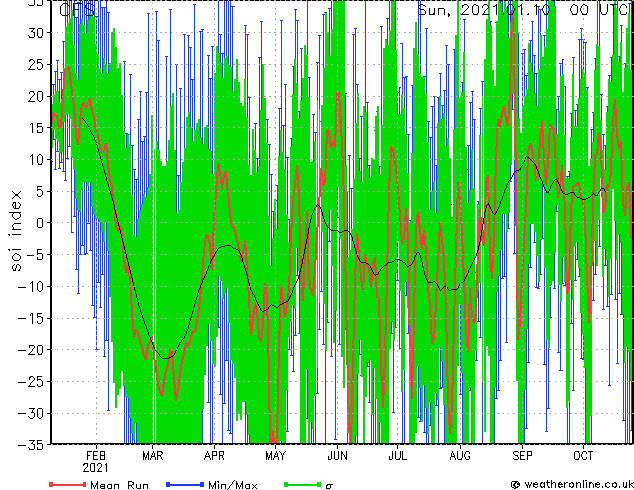Click the y-axis value 20
The height and width of the screenshot is (490, 634).
pos(36,96)
